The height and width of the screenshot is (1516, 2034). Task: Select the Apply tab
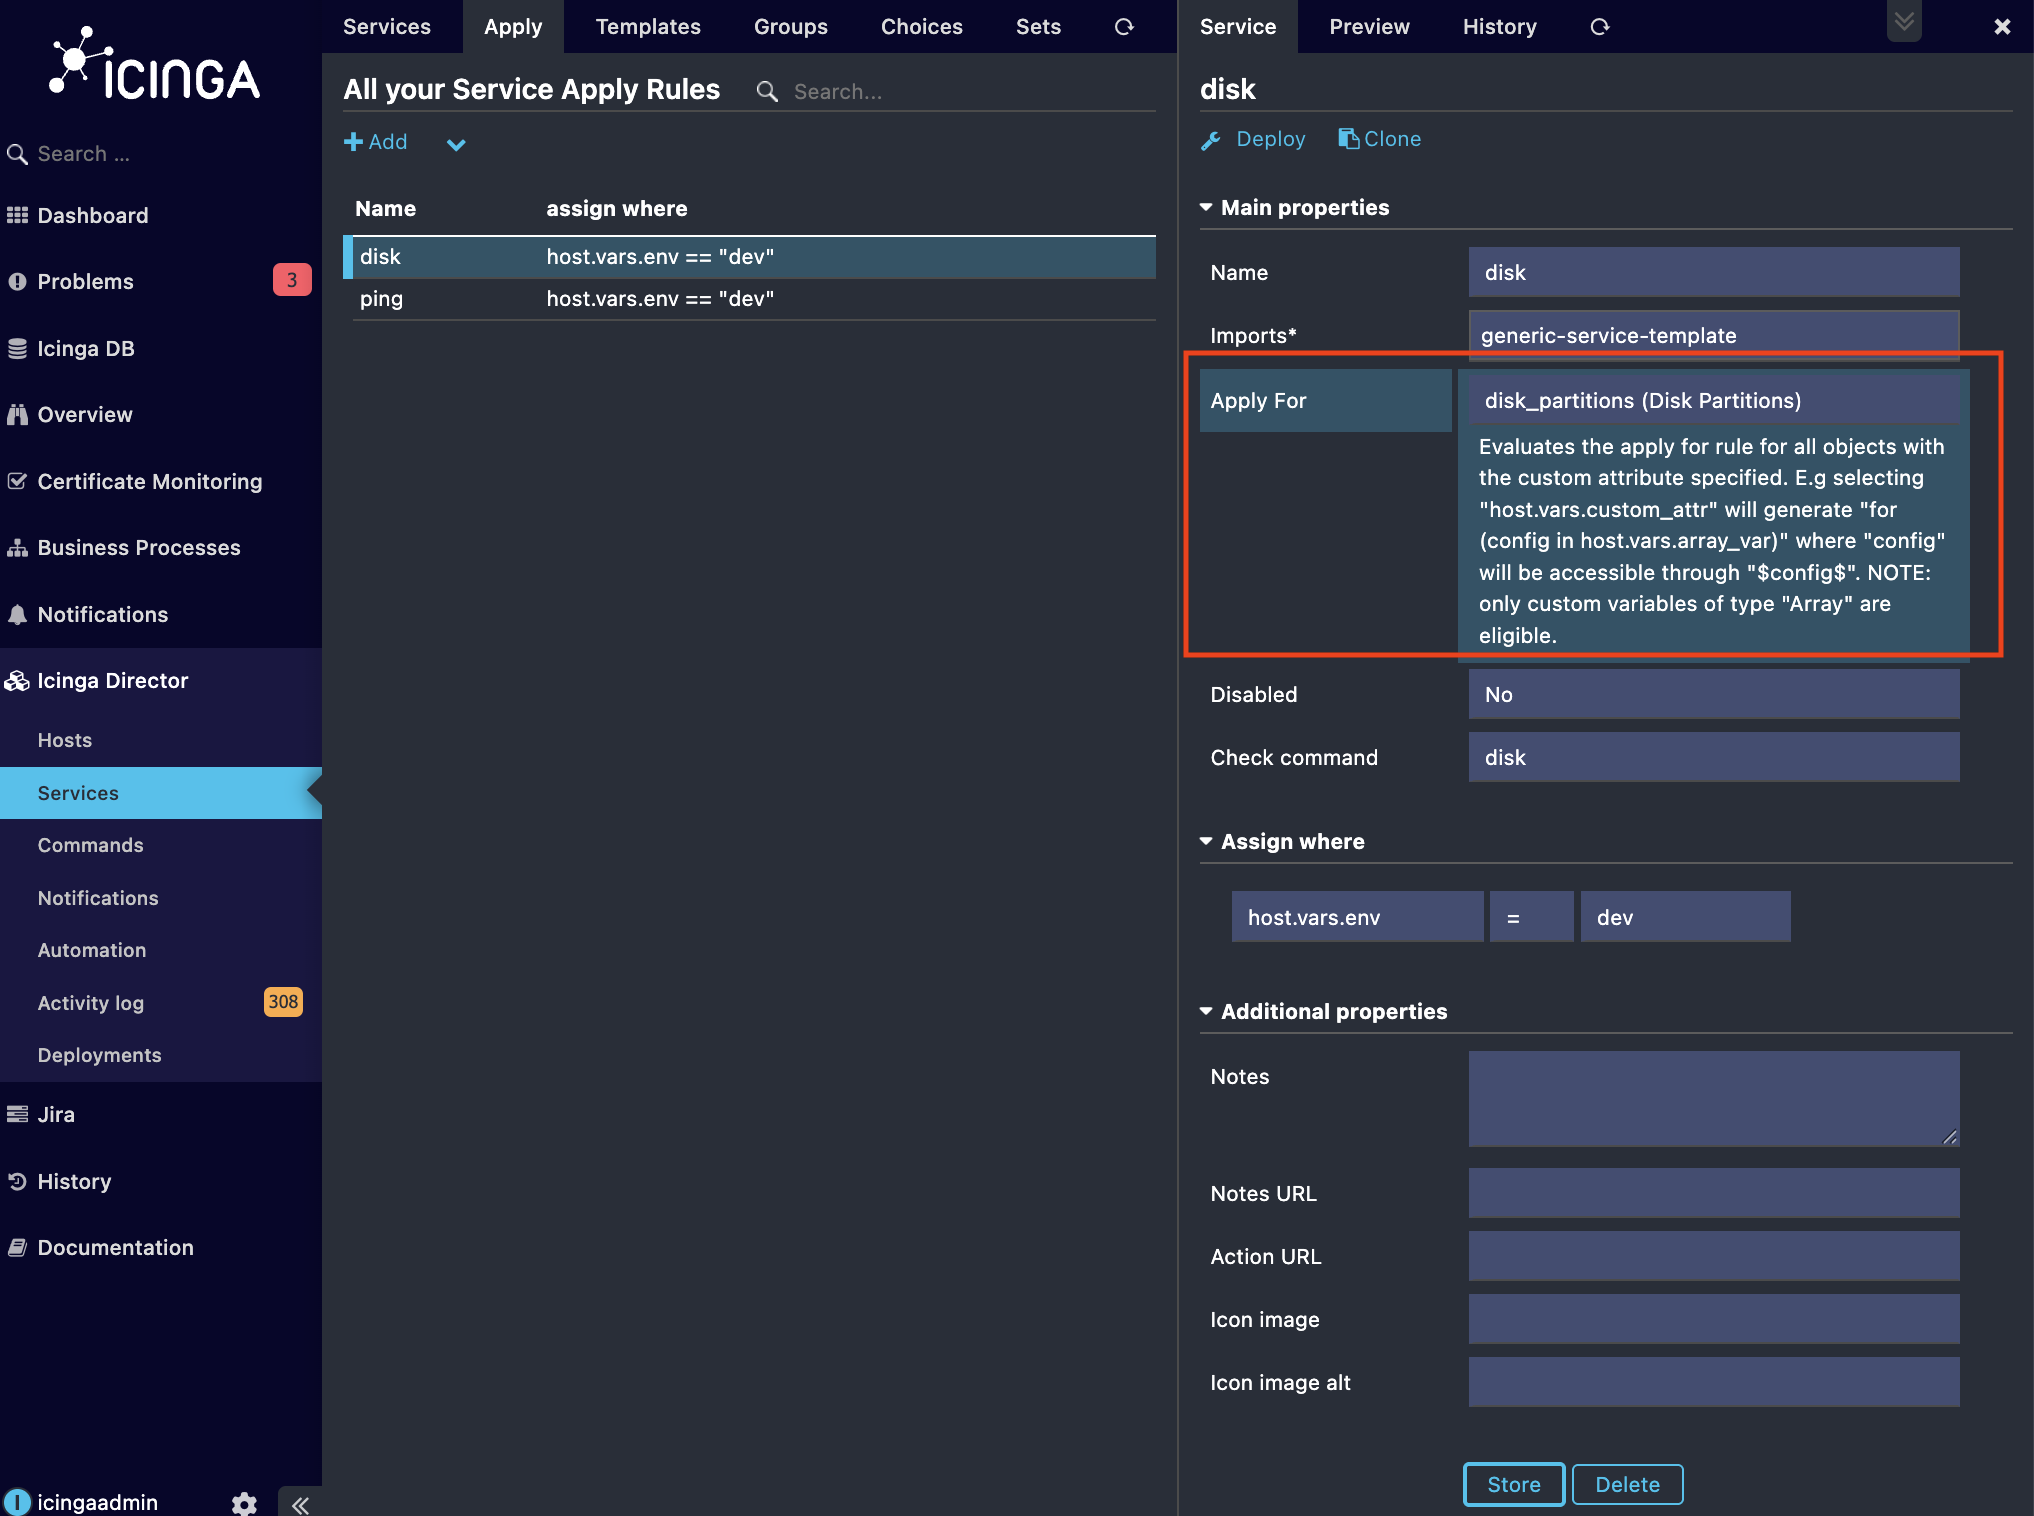click(x=513, y=27)
